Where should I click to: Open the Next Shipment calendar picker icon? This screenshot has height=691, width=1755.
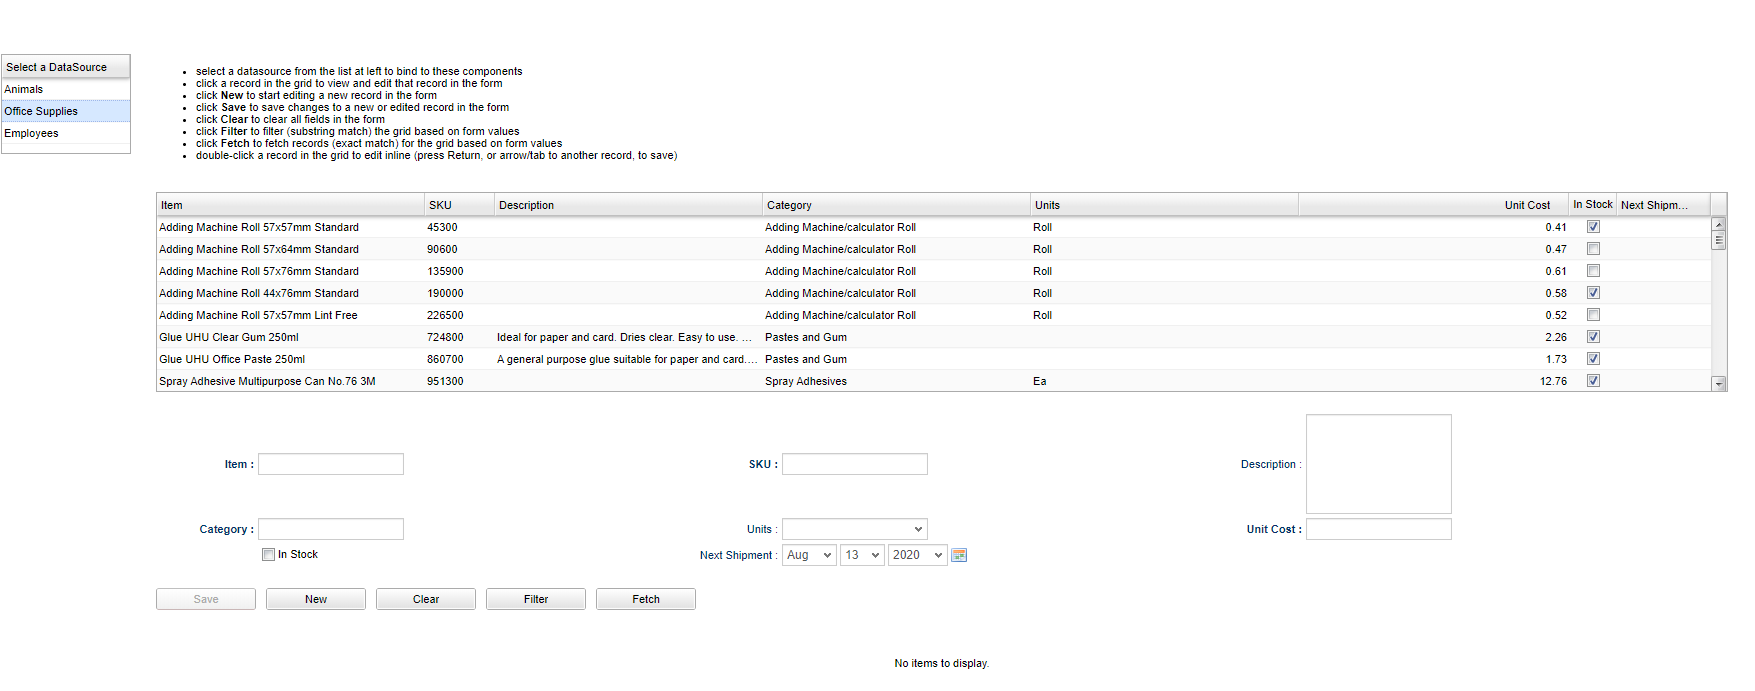pos(958,555)
